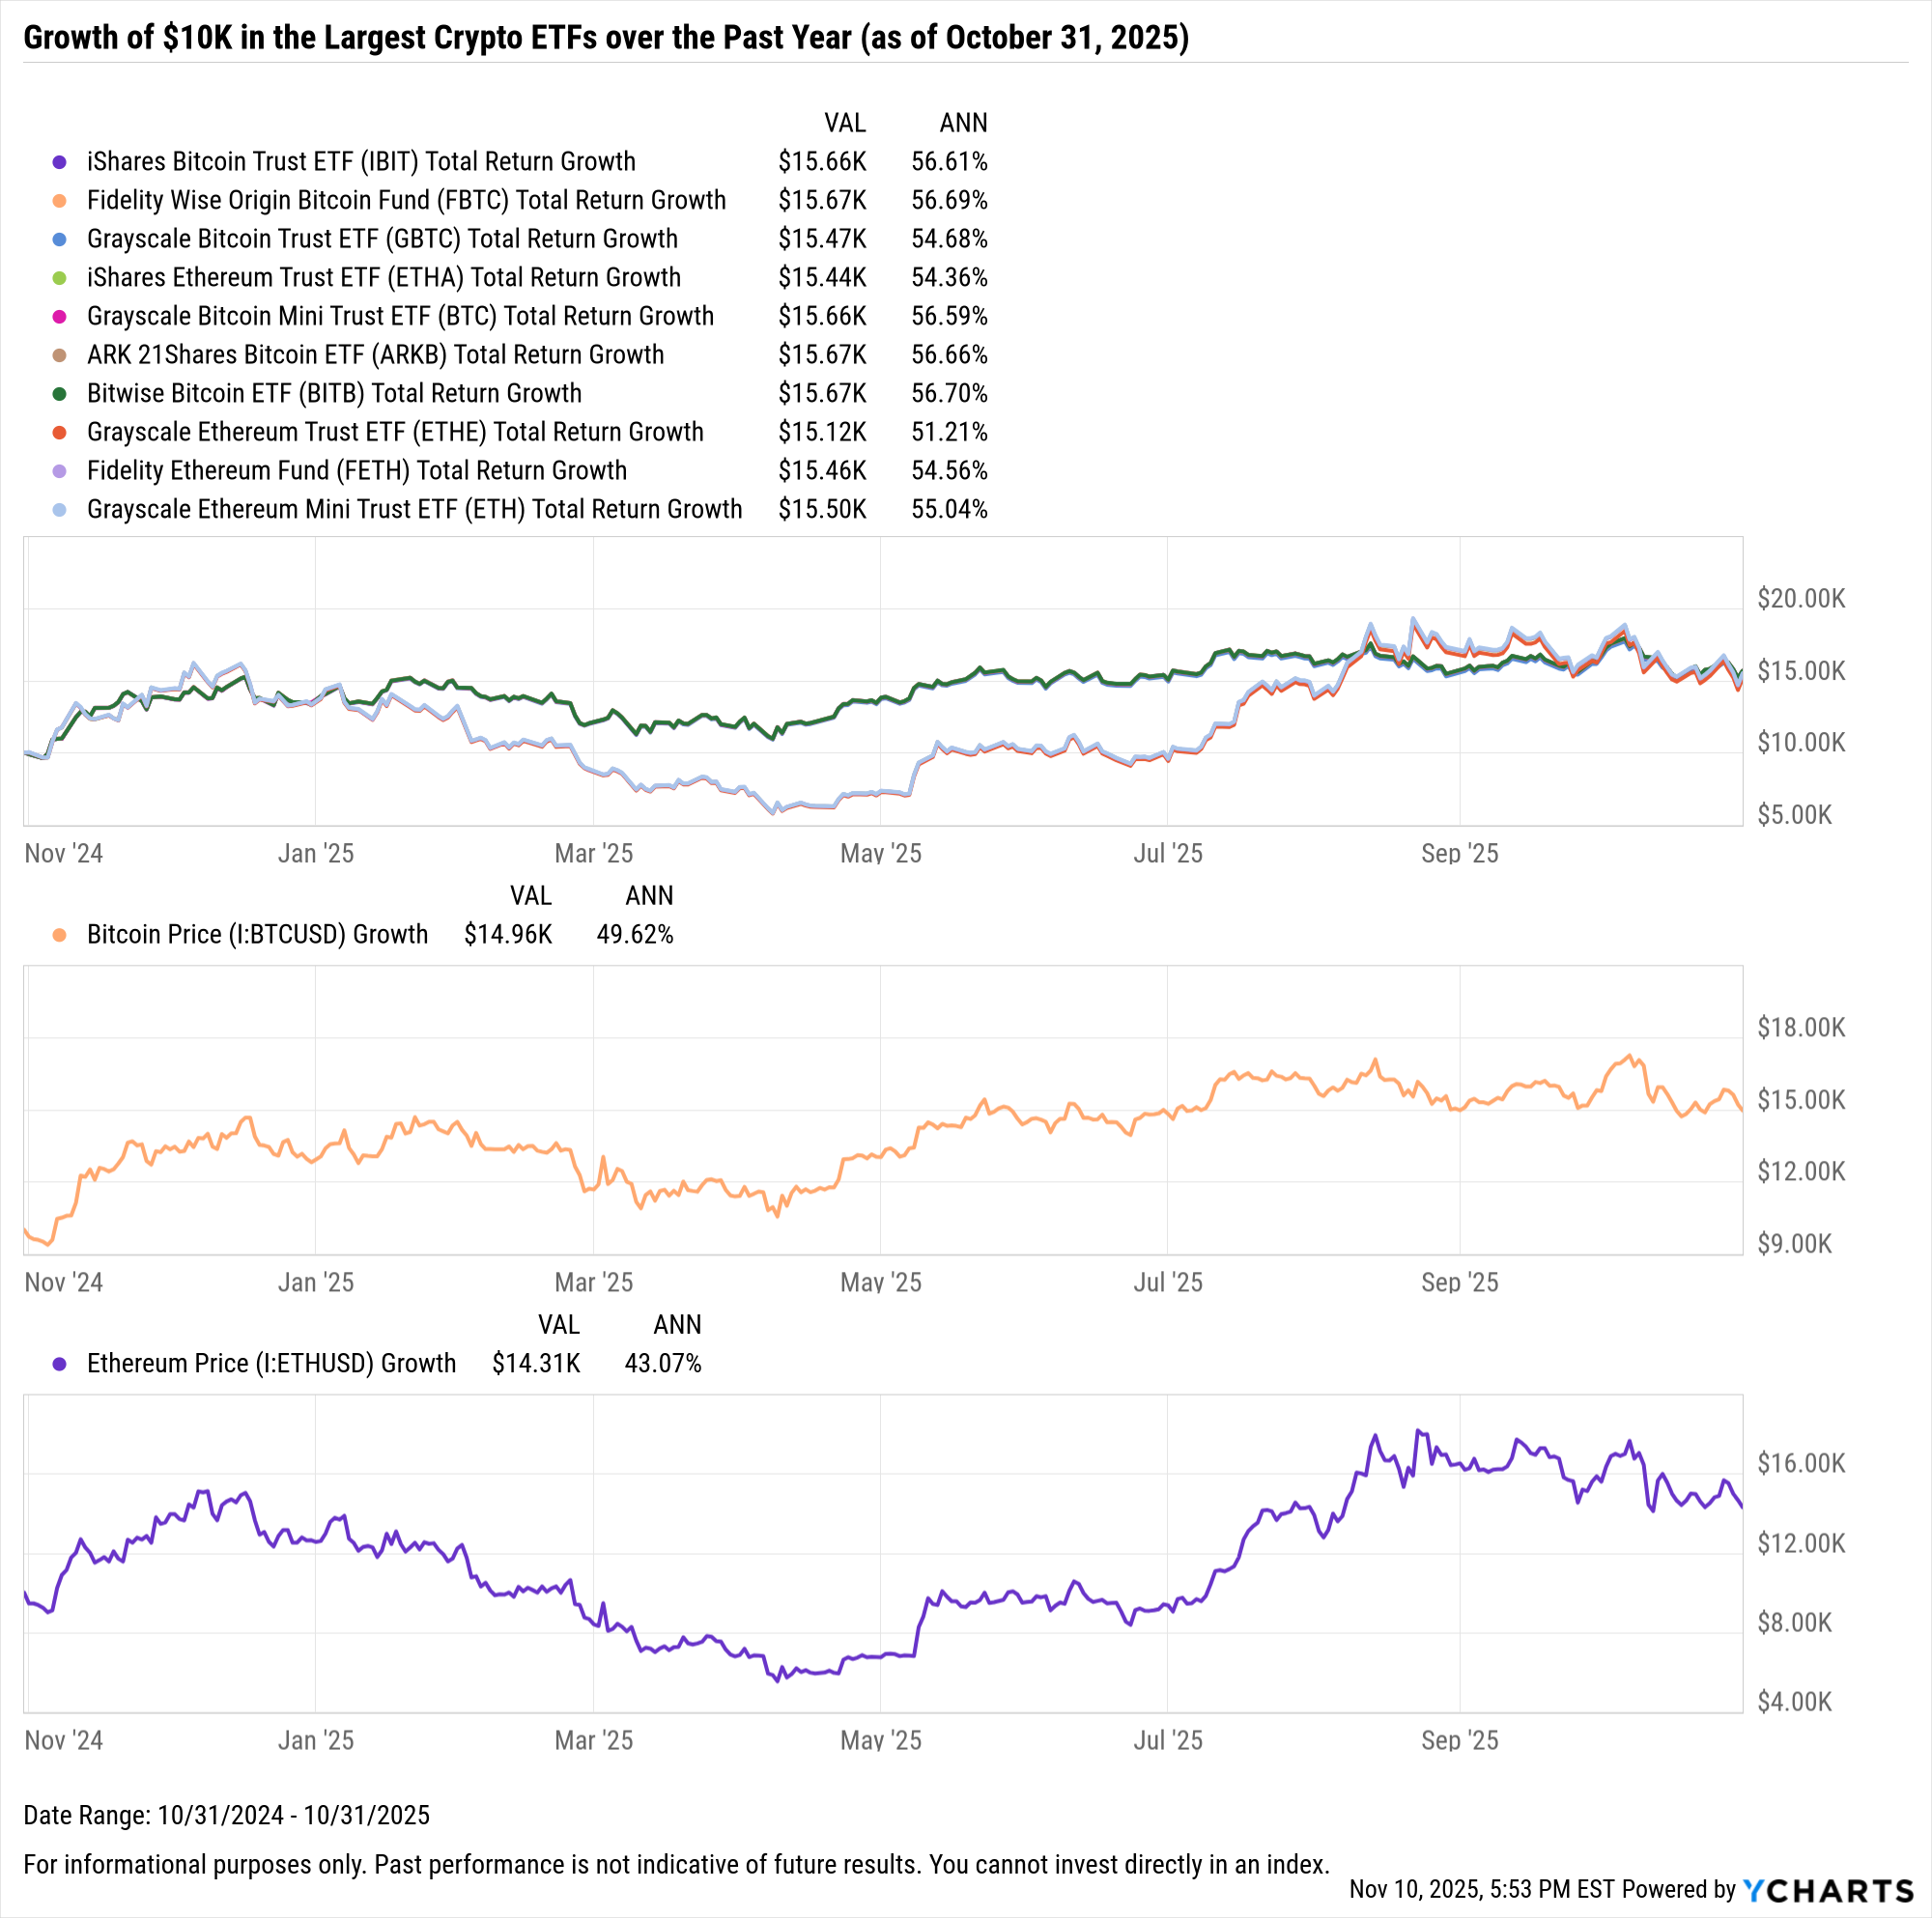This screenshot has height=1918, width=1932.
Task: Click the orange FBTC legend dot
Action: coord(59,201)
